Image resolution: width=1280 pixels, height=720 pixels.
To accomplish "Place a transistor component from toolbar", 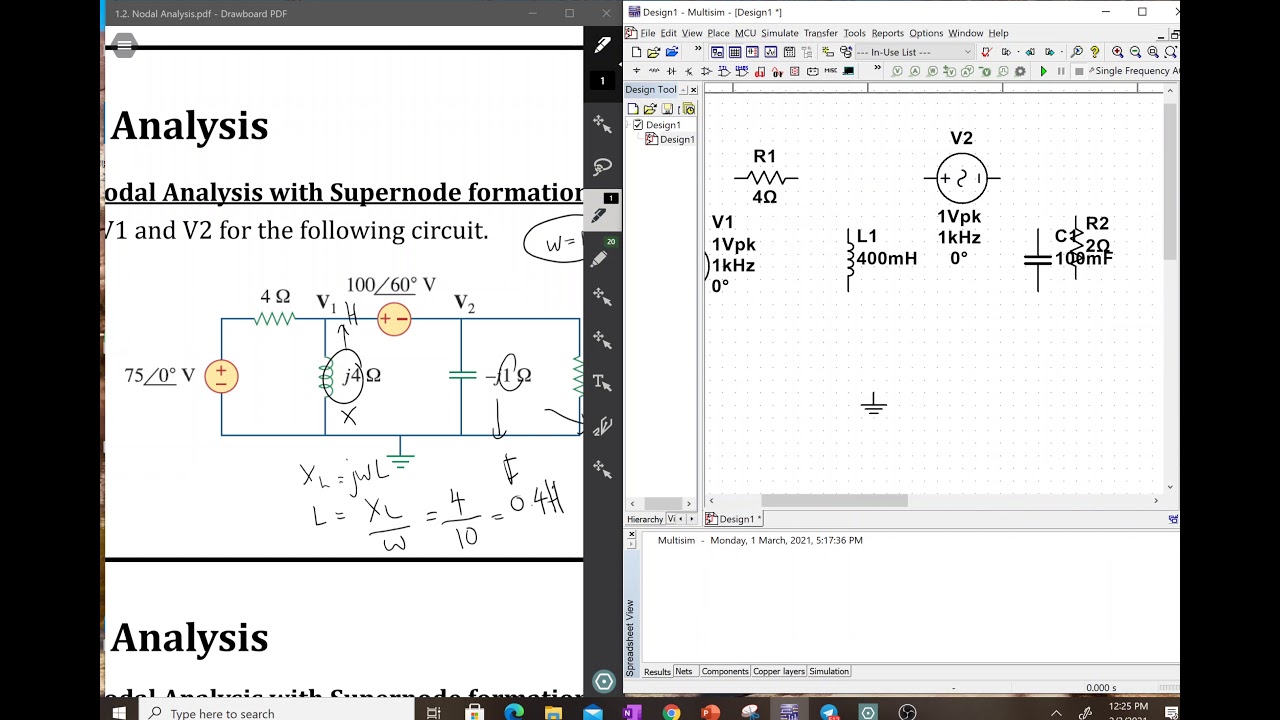I will (x=689, y=71).
